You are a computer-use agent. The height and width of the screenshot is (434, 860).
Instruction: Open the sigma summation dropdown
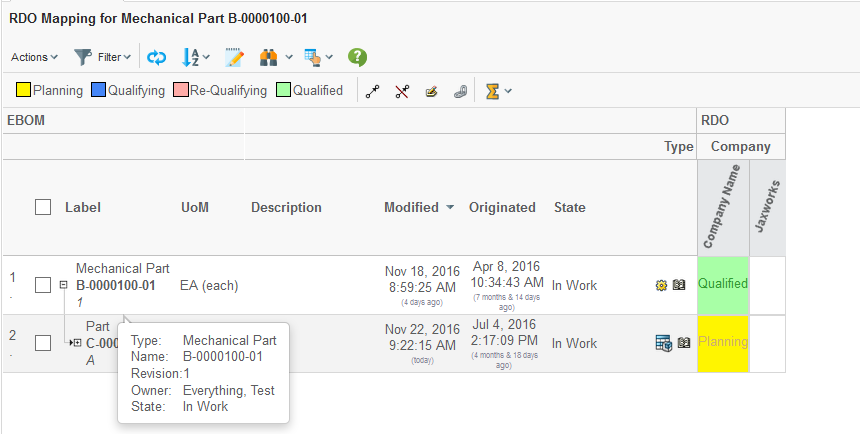[x=497, y=91]
